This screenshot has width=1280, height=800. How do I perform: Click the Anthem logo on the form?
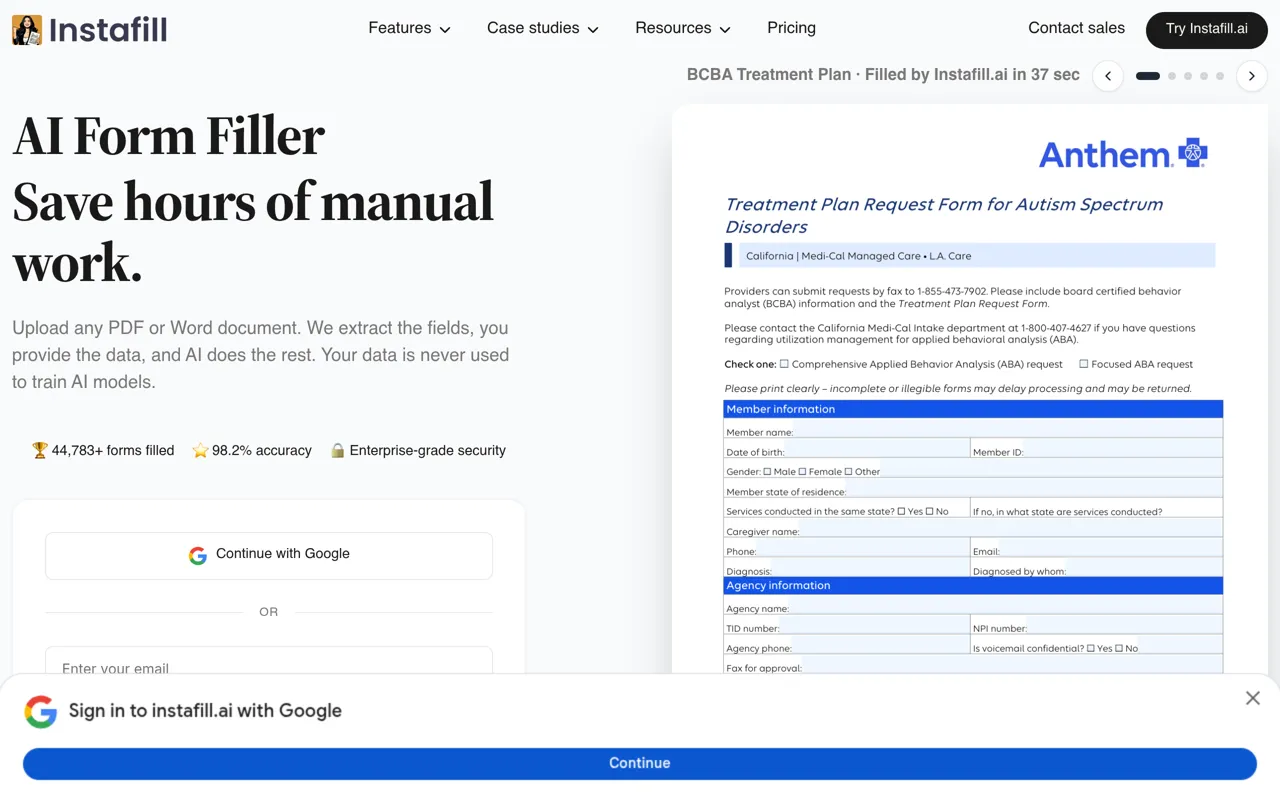(1123, 154)
